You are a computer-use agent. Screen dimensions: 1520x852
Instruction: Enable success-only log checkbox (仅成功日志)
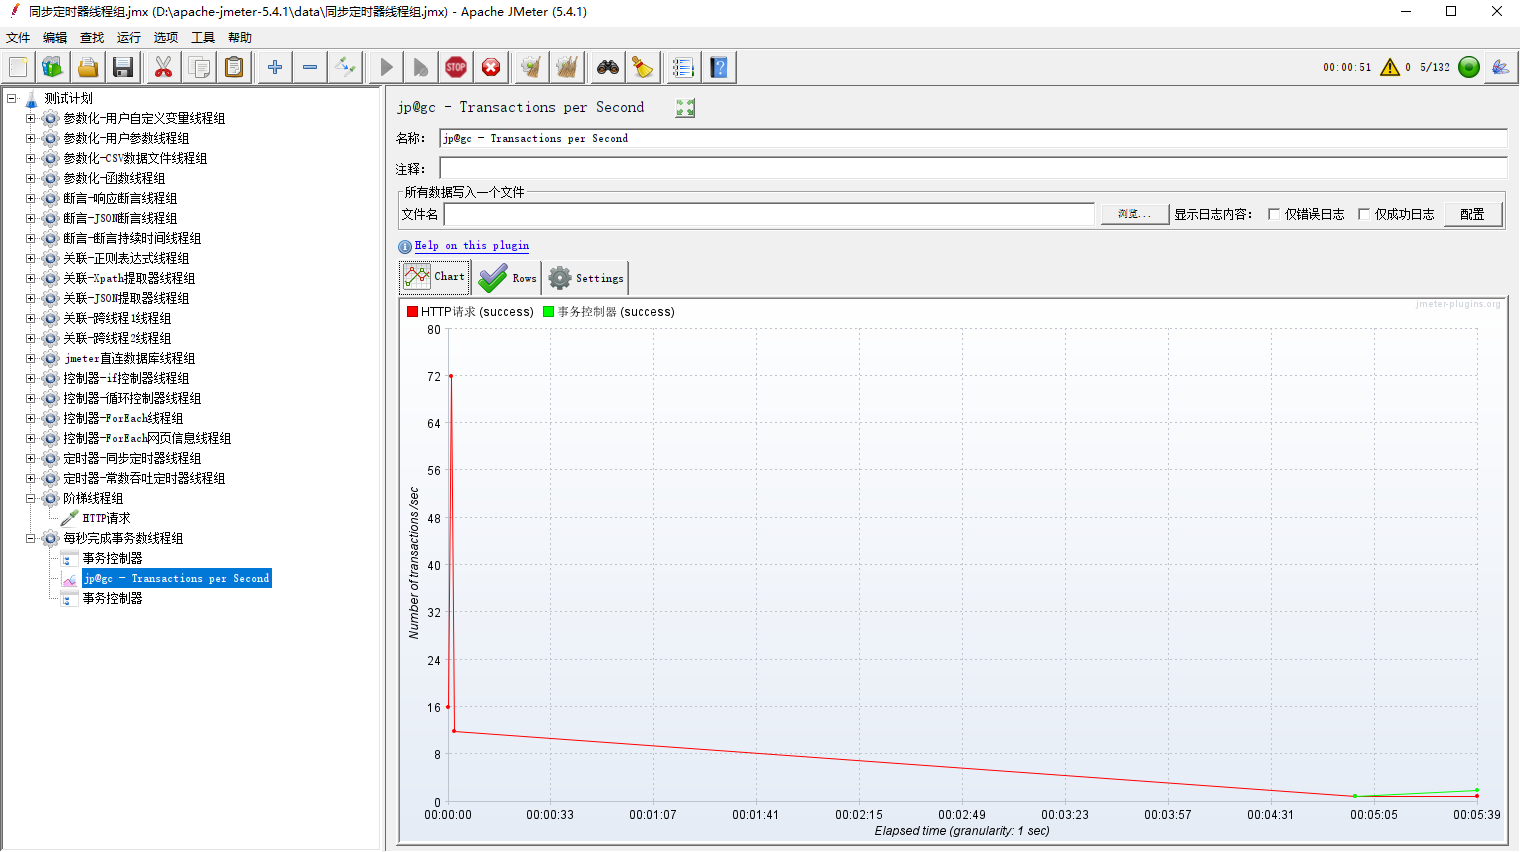(1364, 214)
